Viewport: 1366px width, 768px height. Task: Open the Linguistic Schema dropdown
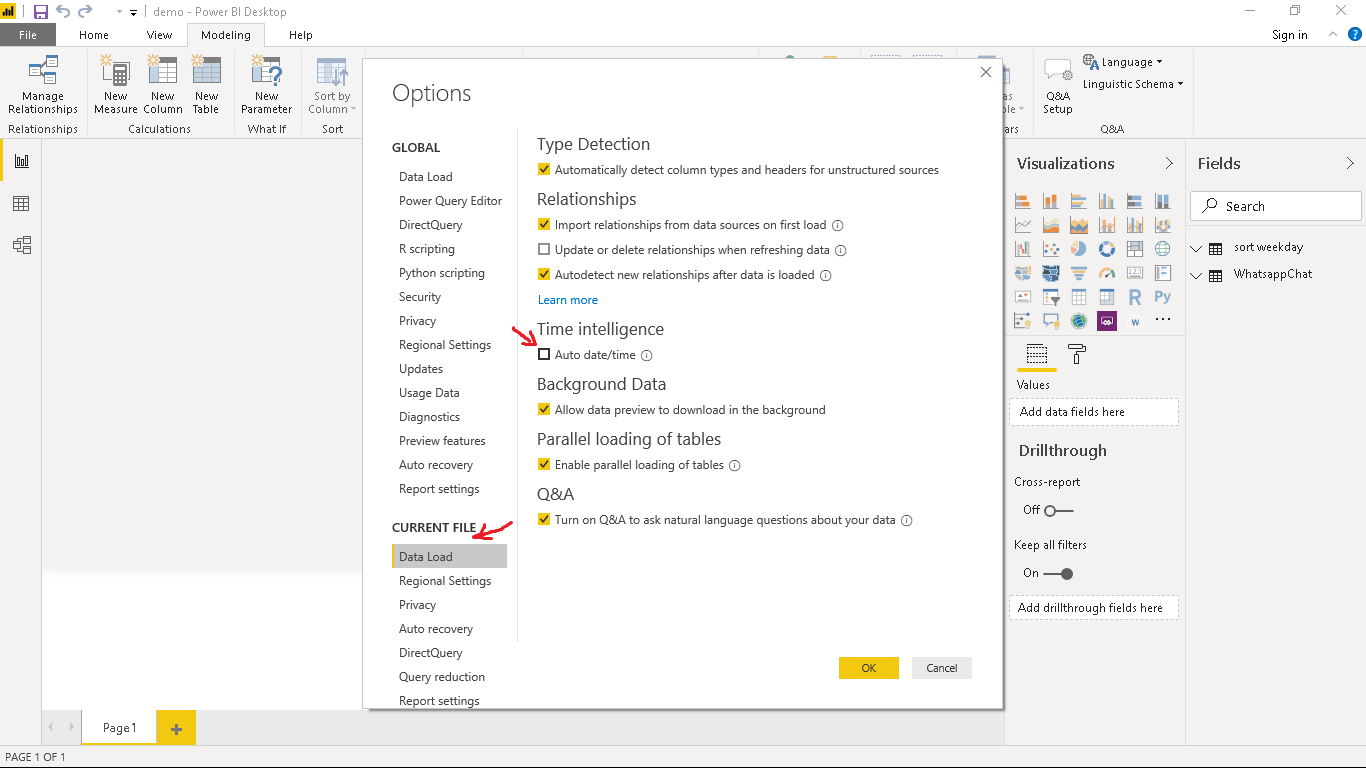(x=1133, y=84)
